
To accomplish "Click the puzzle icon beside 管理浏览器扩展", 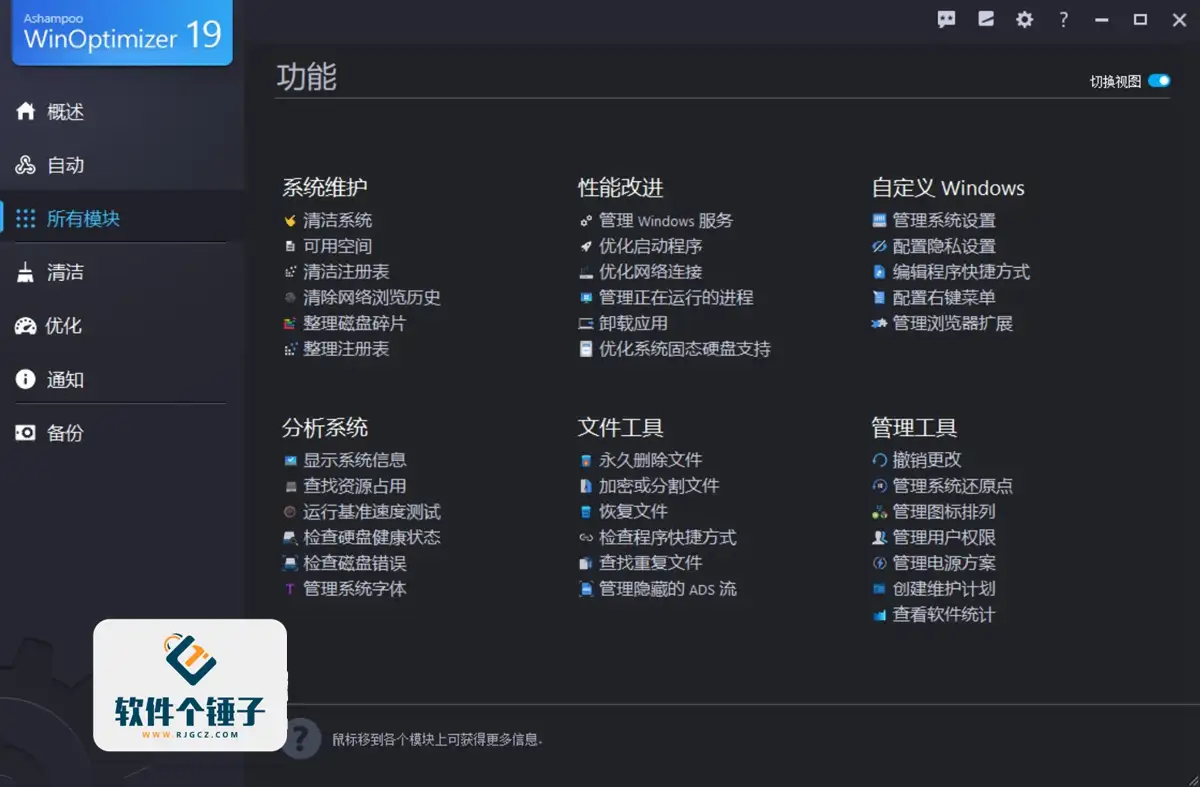I will coord(880,324).
